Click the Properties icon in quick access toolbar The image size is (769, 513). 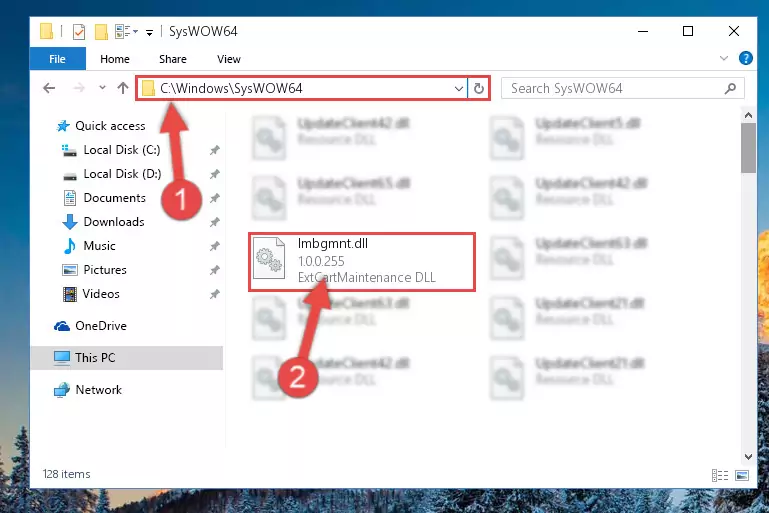pos(78,31)
